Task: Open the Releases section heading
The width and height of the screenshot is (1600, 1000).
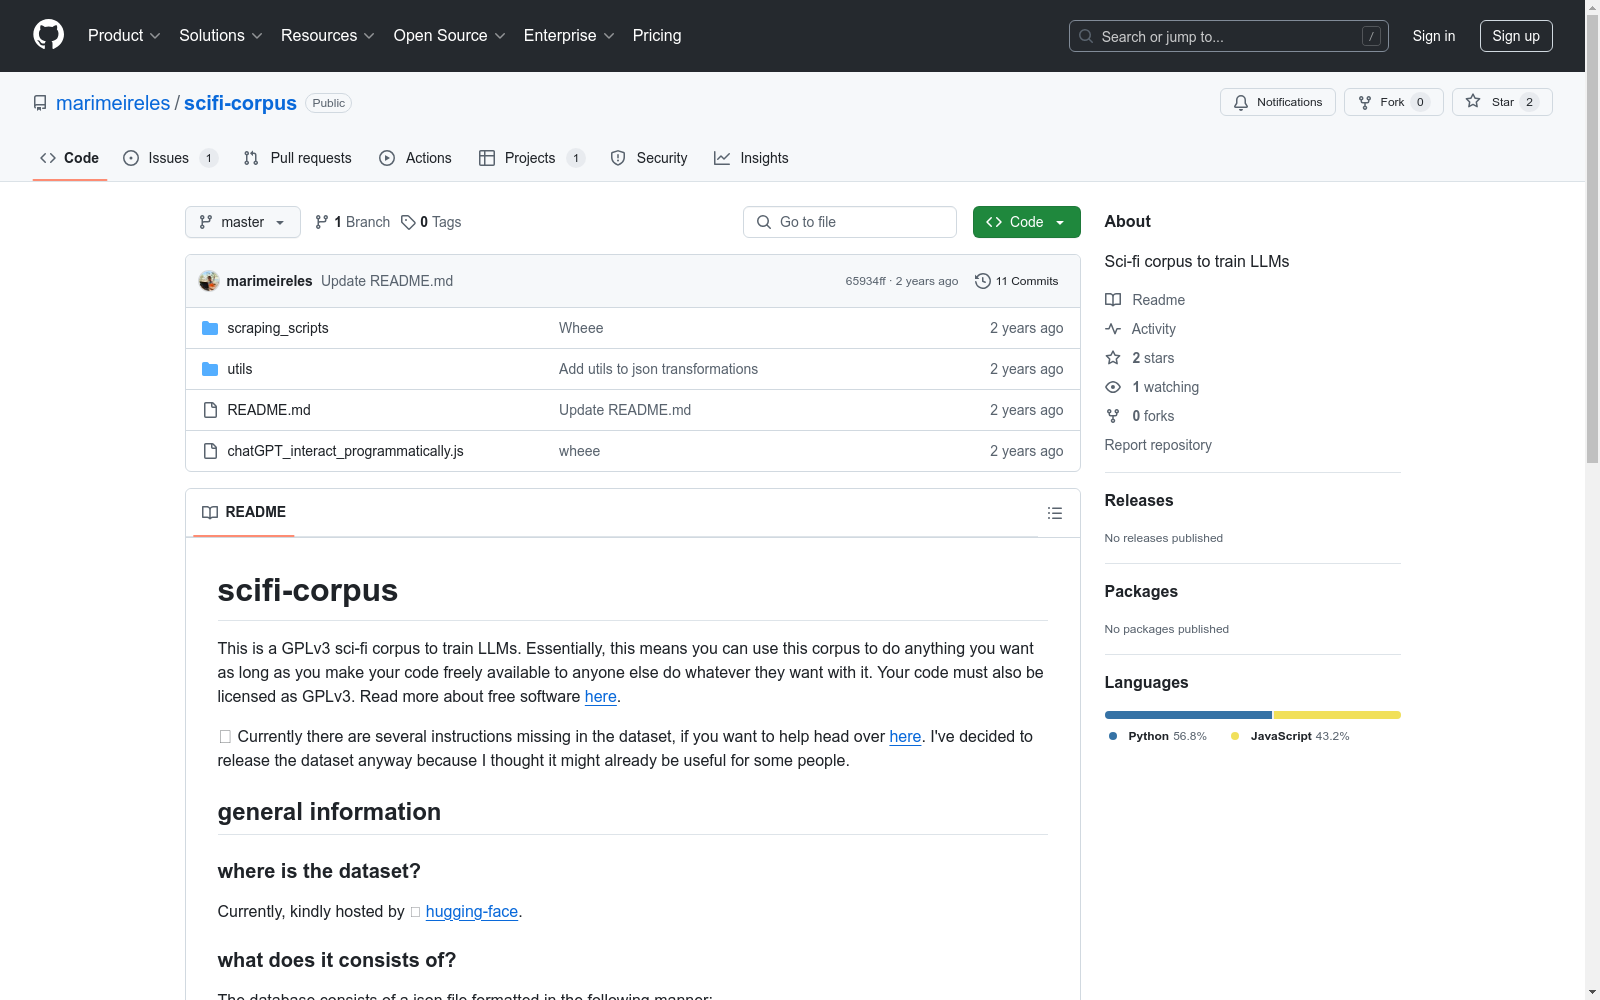Action: (1139, 500)
